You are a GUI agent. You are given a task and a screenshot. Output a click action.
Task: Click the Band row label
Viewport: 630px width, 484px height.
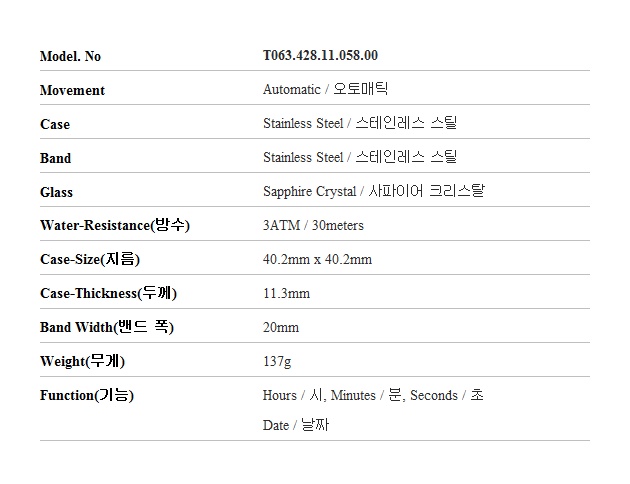56,158
